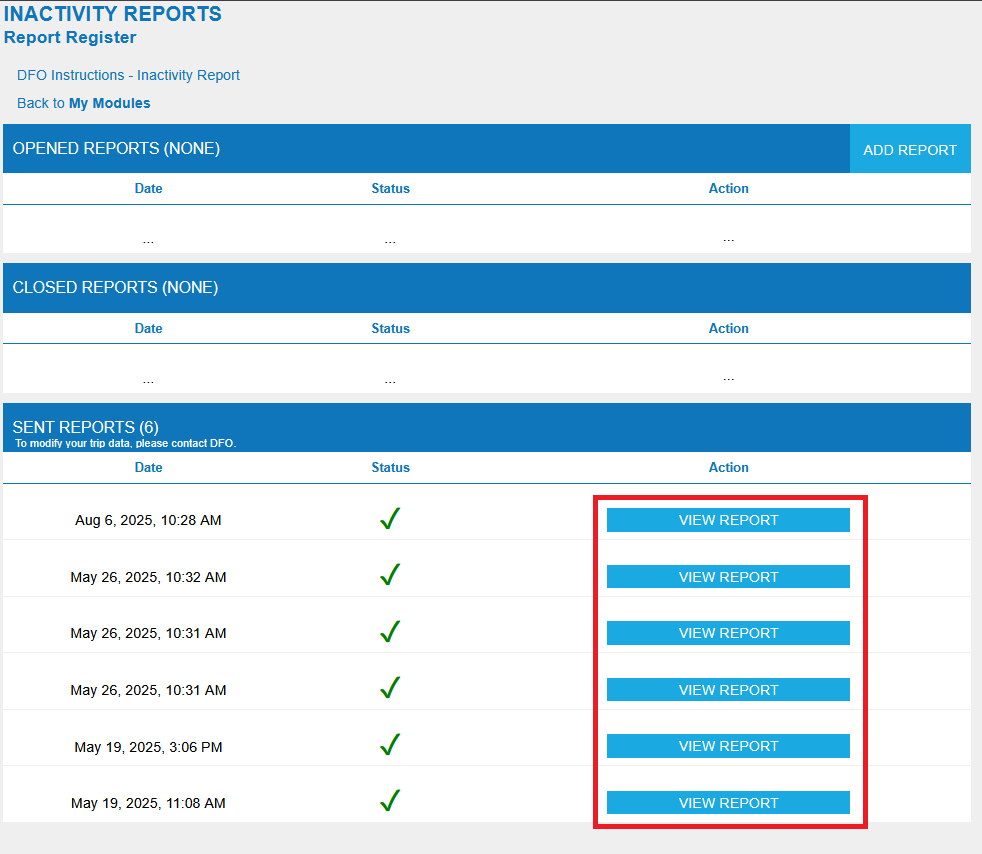Open DFO Instructions - Inactivity Report

128,75
